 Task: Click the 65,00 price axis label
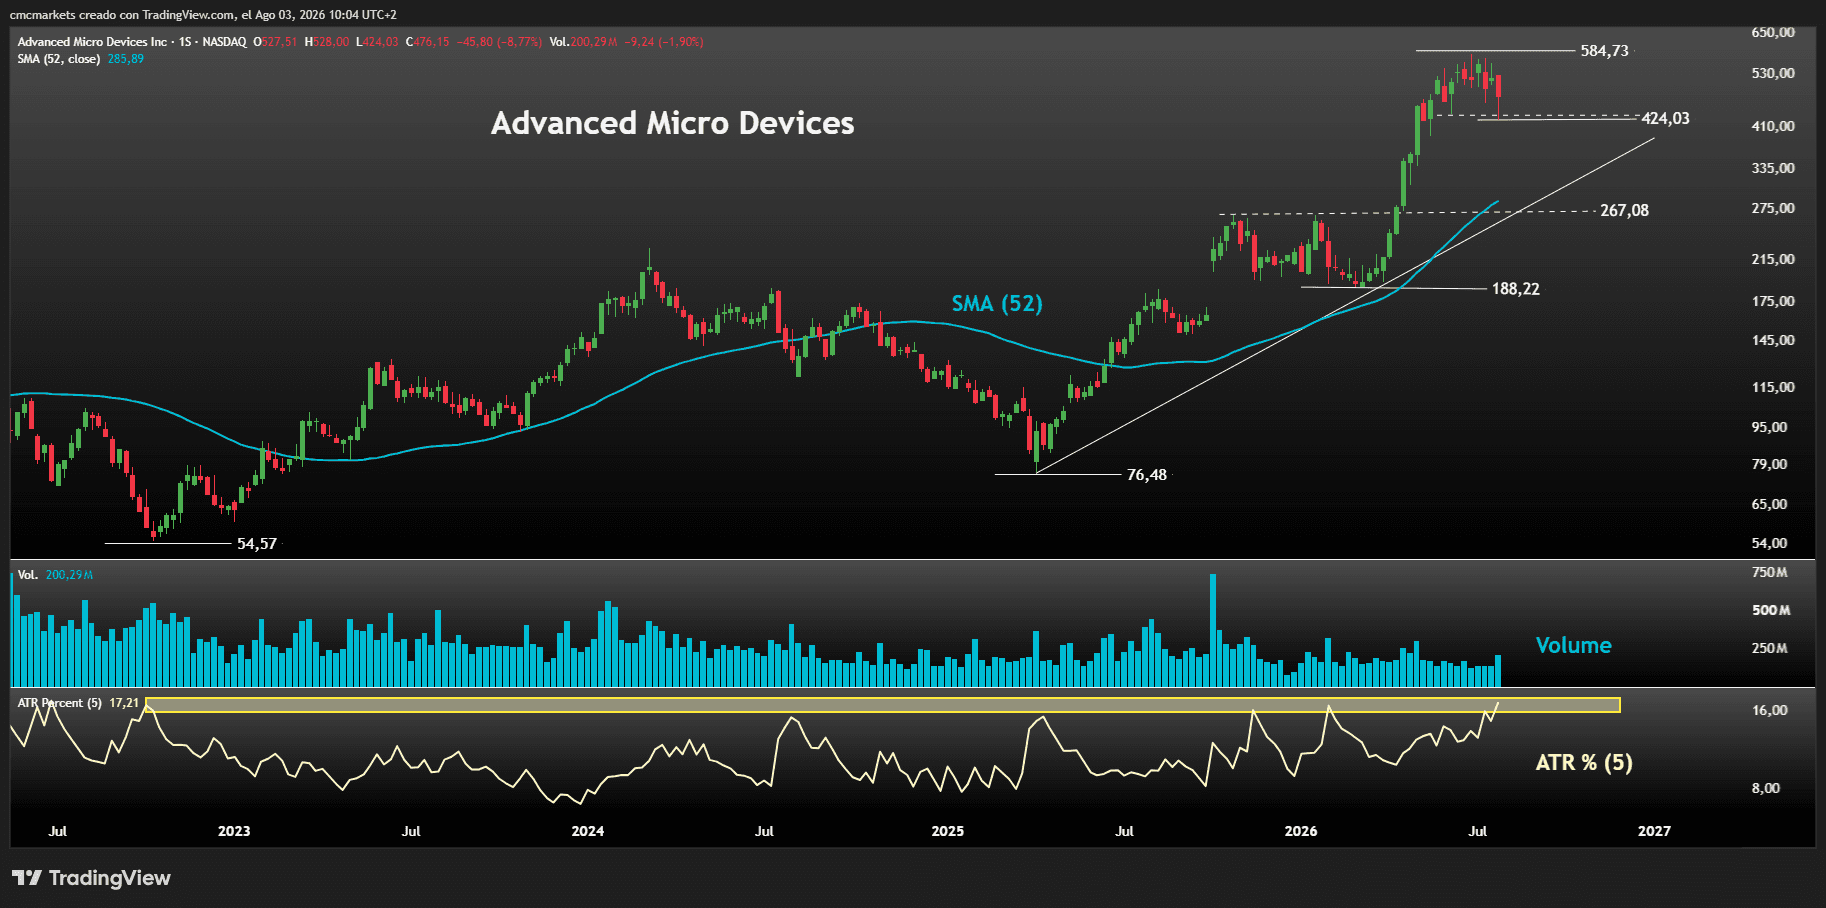tap(1769, 505)
